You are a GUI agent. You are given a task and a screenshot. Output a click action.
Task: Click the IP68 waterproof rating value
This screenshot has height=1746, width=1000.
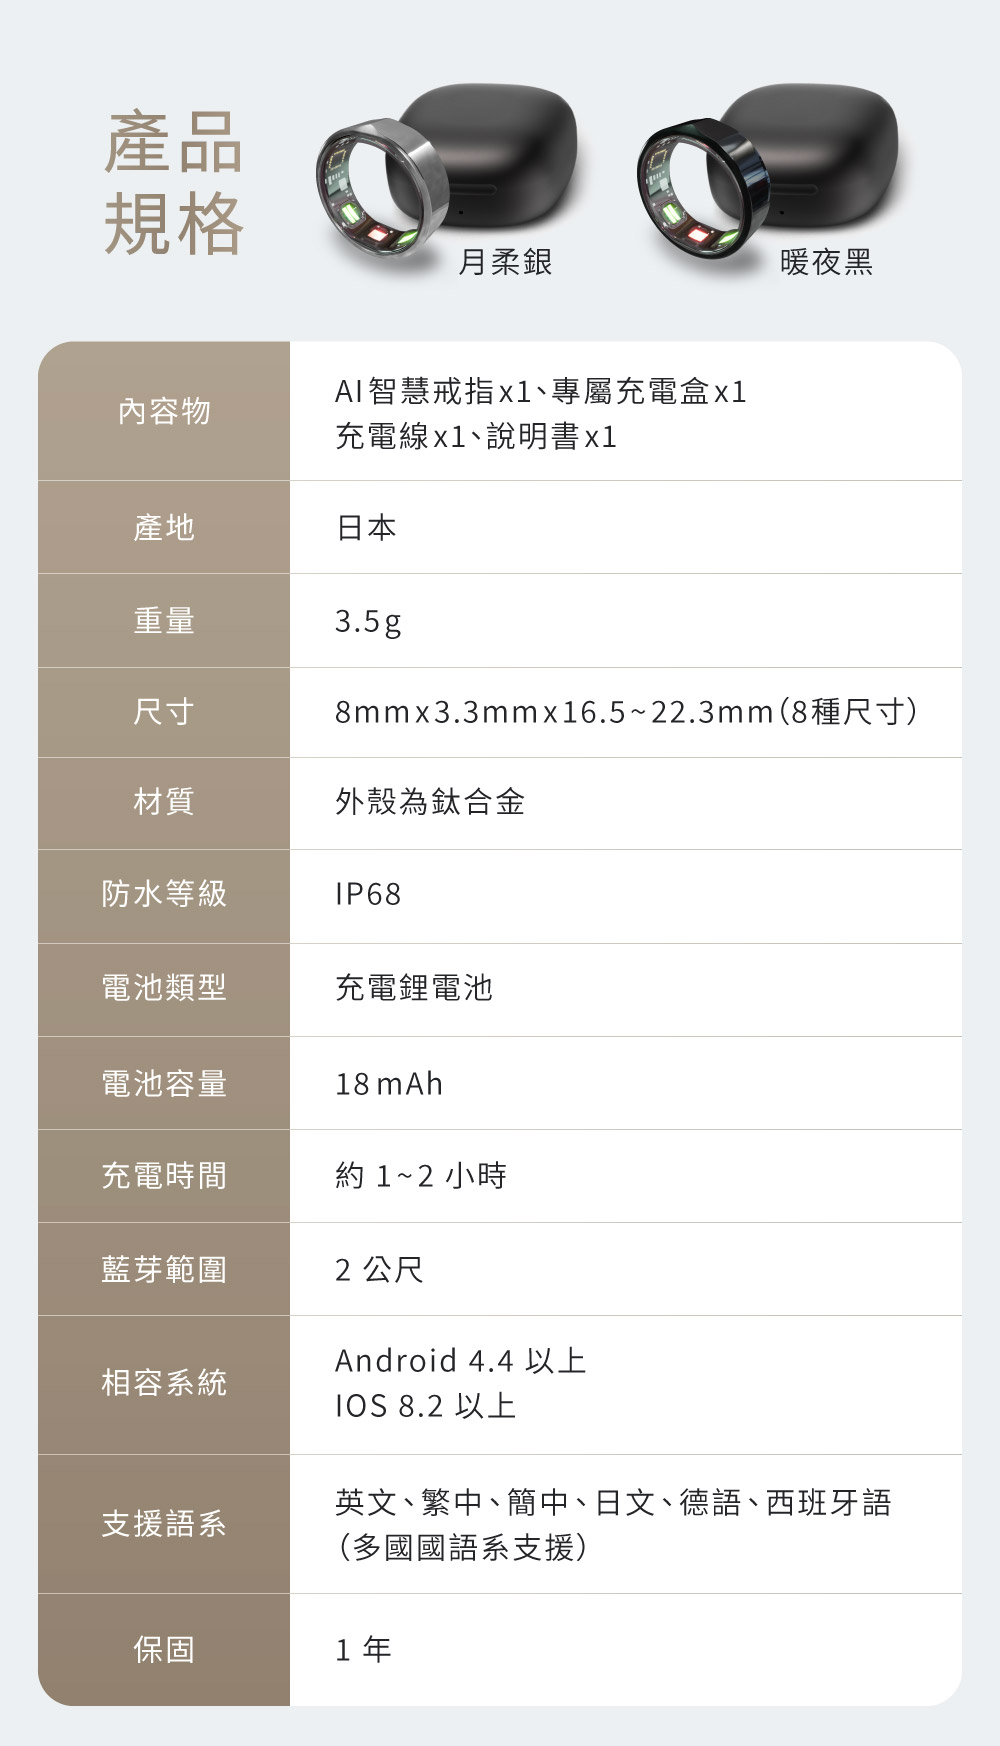click(x=368, y=894)
